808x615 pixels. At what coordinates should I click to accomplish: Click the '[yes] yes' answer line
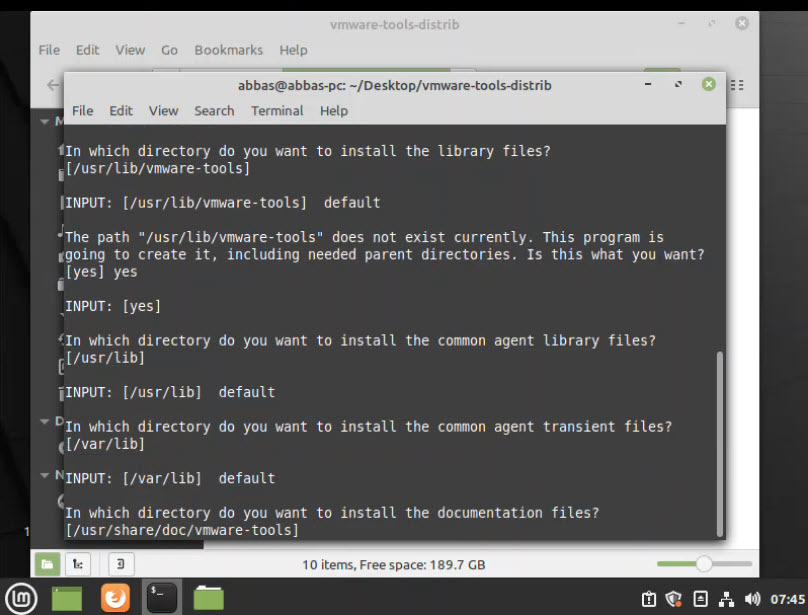101,272
